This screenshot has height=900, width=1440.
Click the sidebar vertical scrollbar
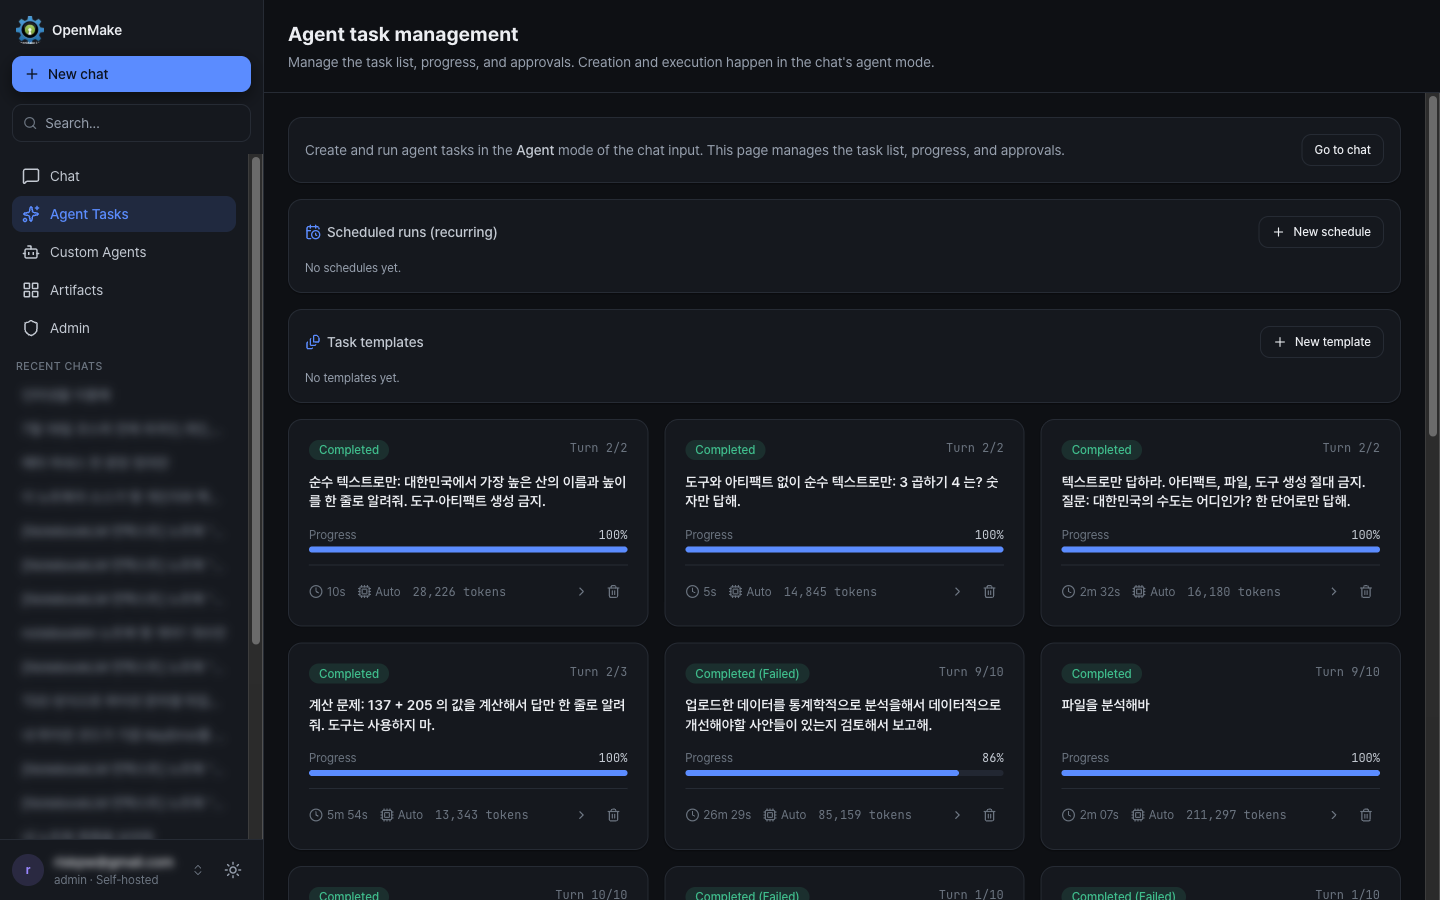(x=256, y=400)
